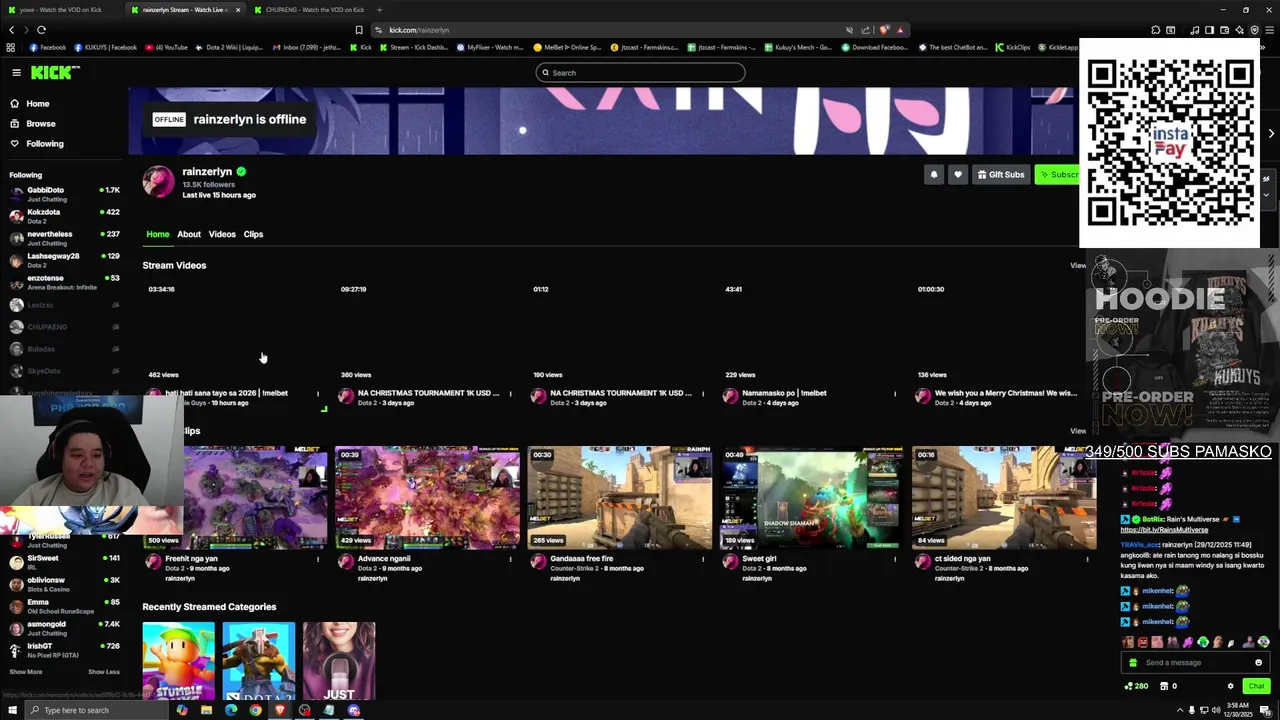Open GabbiDoto channel in the Following list
Viewport: 1280px width, 720px height.
point(64,194)
